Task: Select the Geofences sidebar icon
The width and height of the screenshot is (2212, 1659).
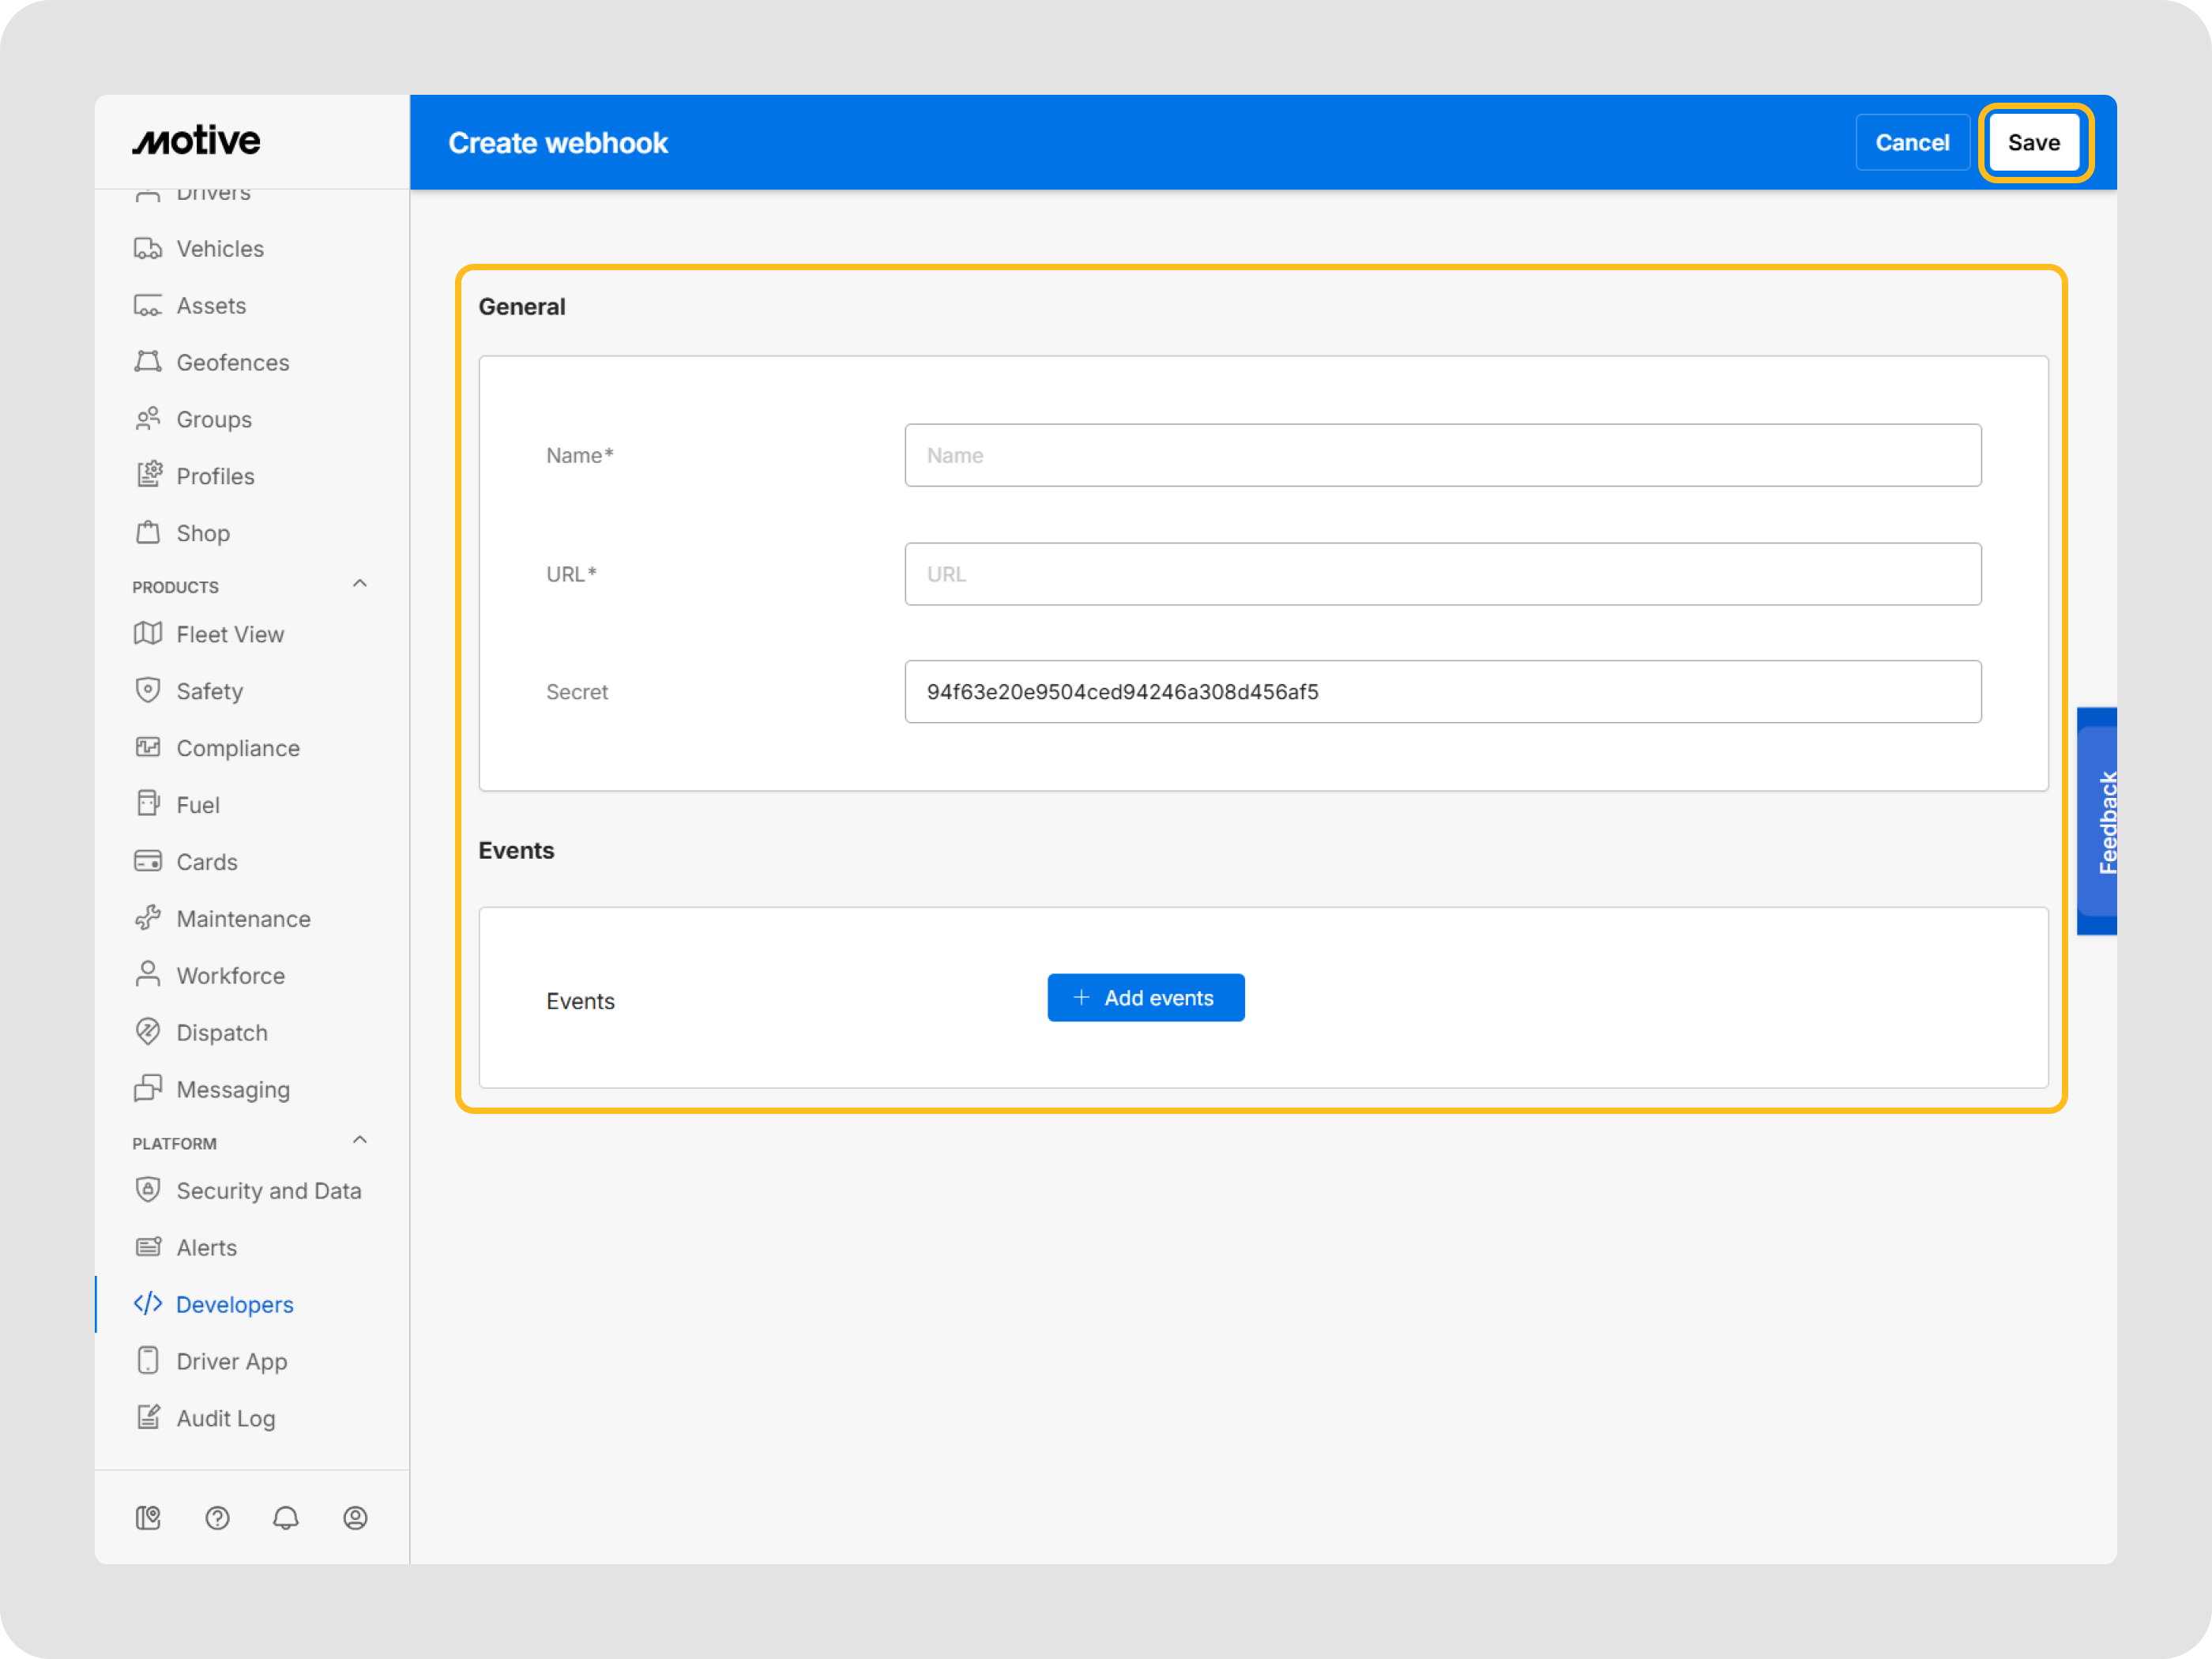Action: pos(148,362)
